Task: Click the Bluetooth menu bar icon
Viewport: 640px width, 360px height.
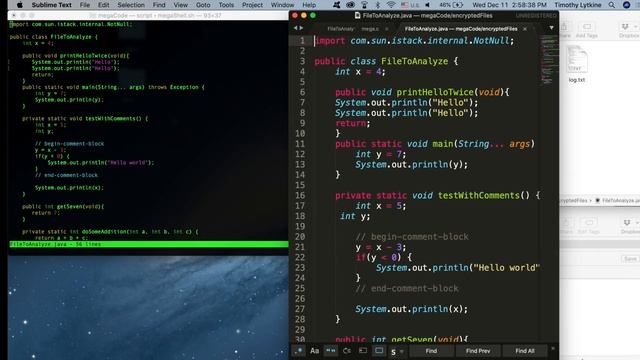Action: coord(378,5)
